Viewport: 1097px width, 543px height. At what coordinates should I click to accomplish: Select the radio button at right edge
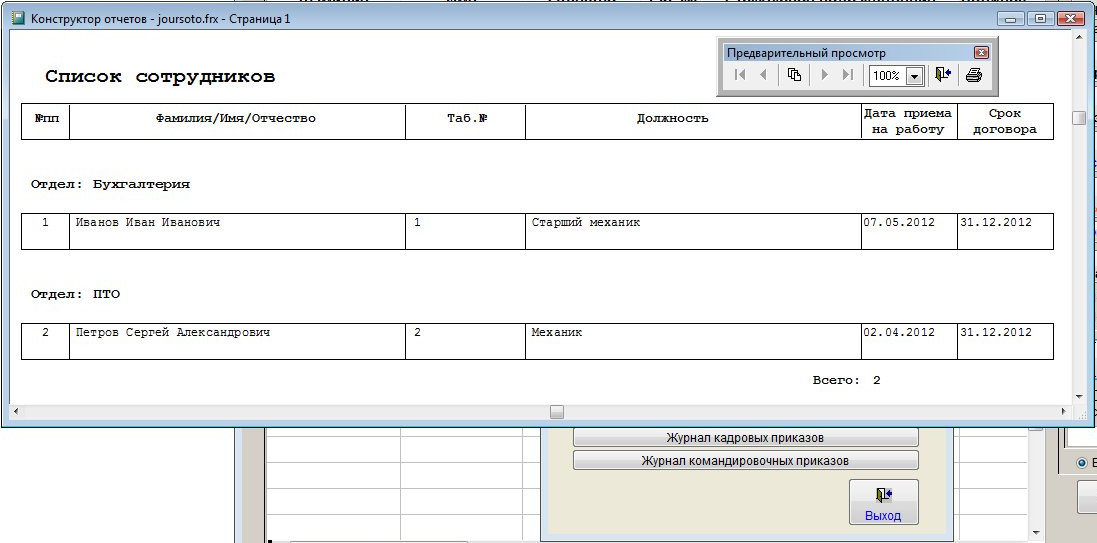coord(1082,463)
